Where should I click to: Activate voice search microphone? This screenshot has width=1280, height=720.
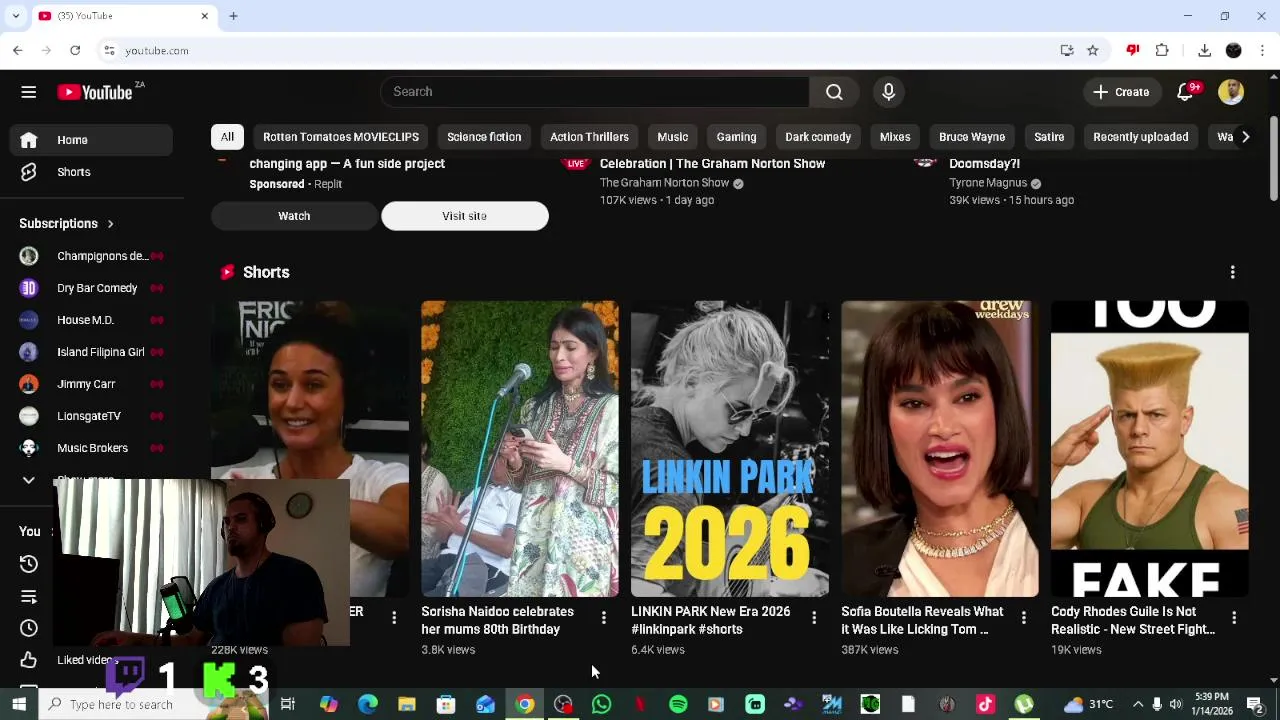[888, 92]
